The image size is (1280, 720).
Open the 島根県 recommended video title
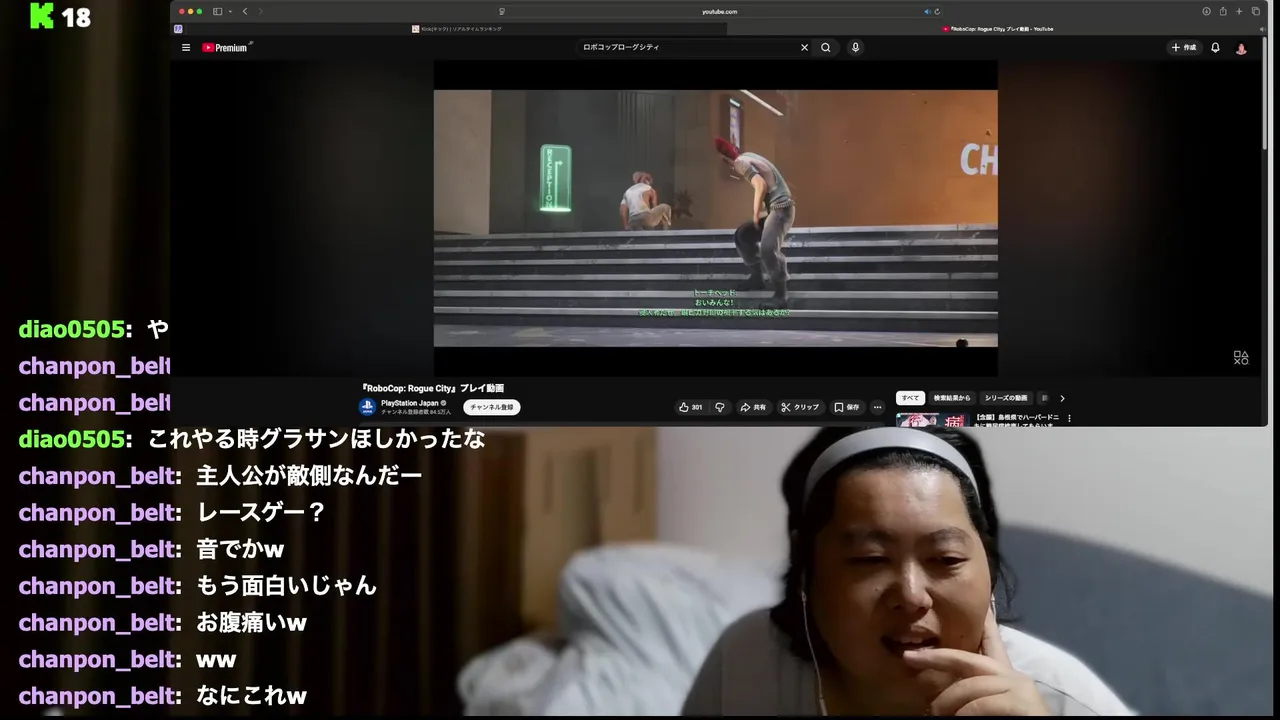(1018, 420)
